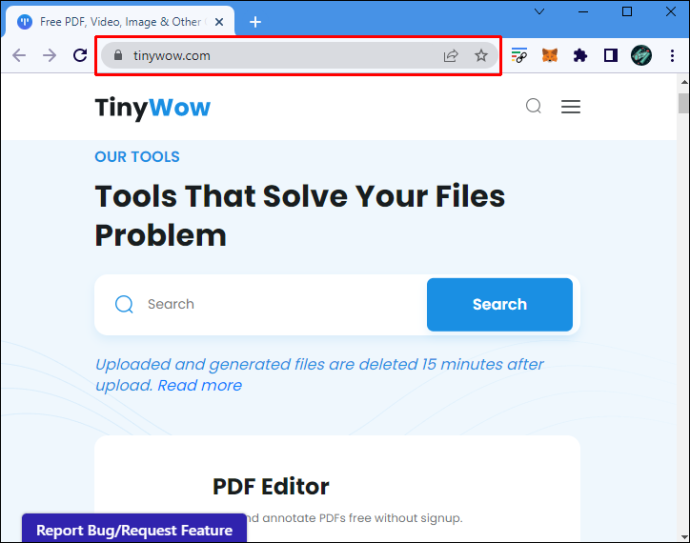The width and height of the screenshot is (690, 543).
Task: Open the hamburger navigation menu
Action: click(571, 106)
